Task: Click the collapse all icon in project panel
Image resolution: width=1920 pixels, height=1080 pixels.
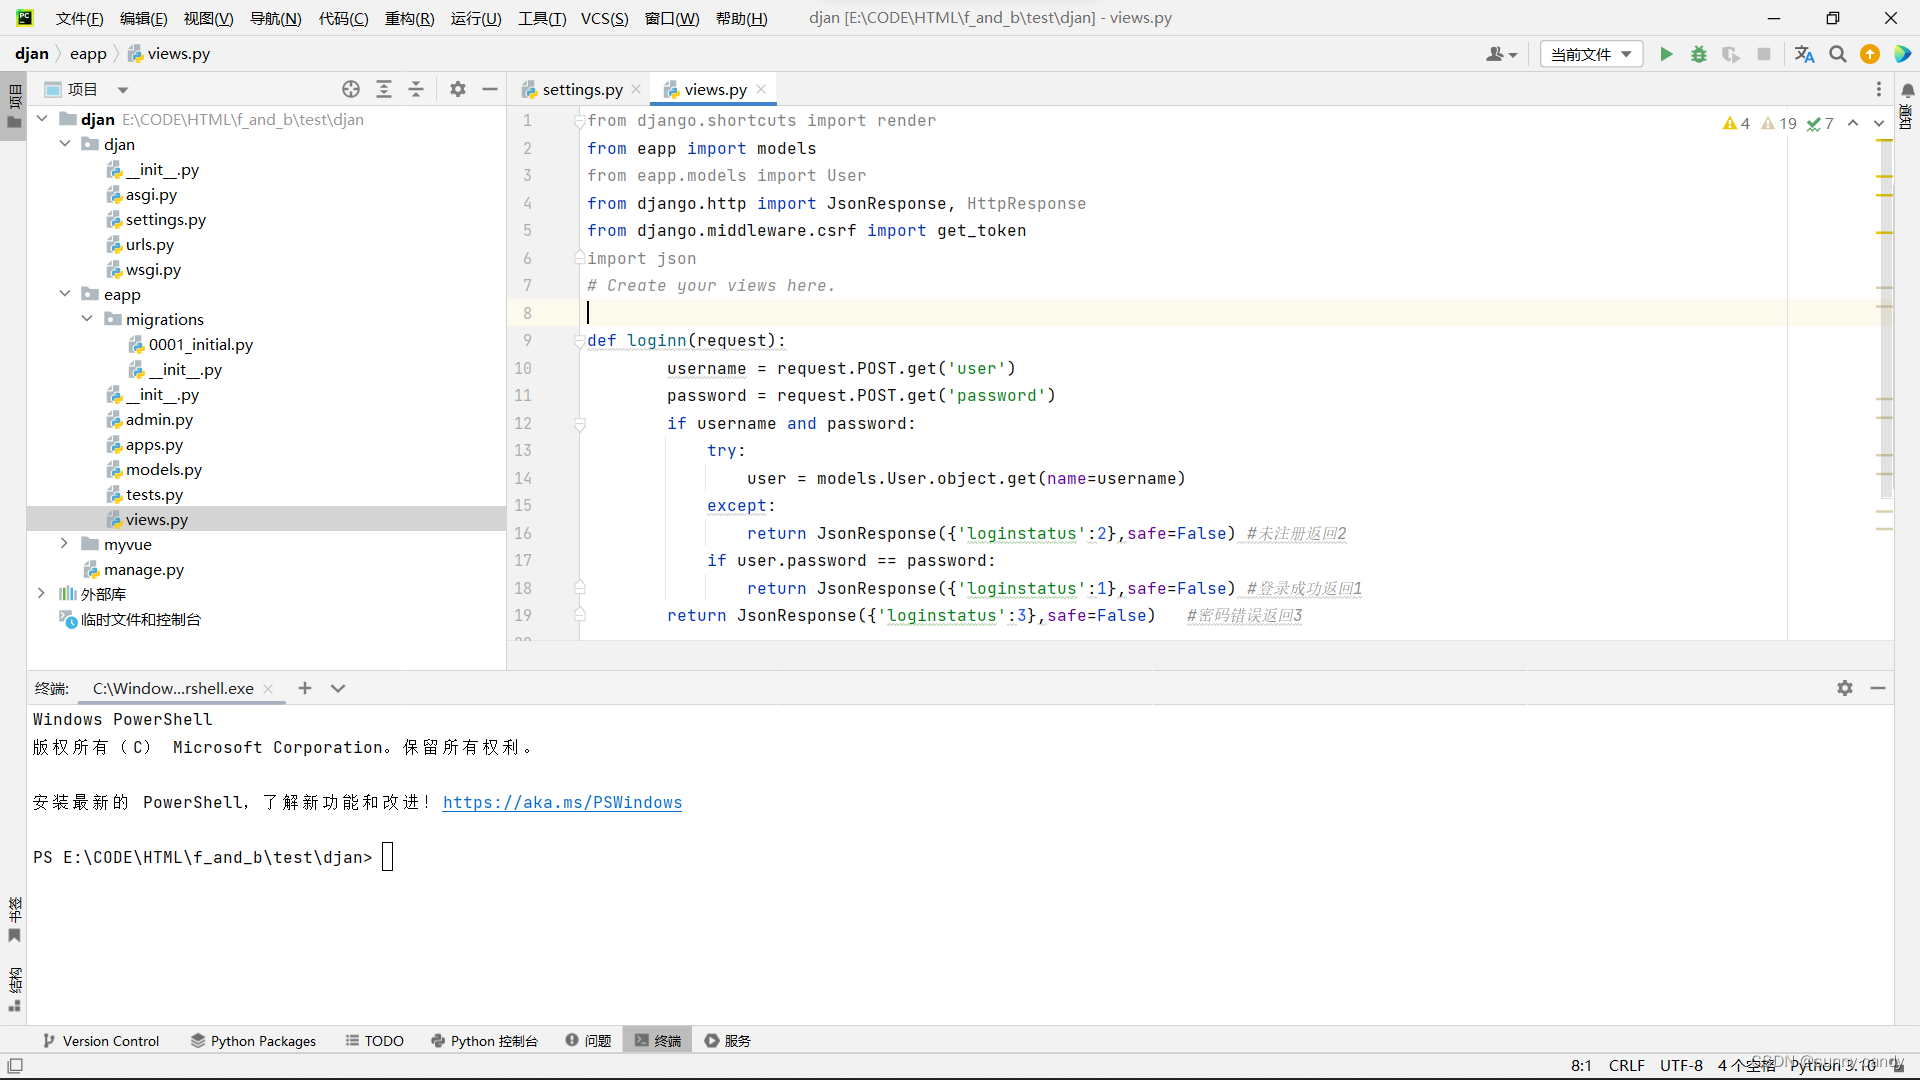Action: [x=416, y=89]
